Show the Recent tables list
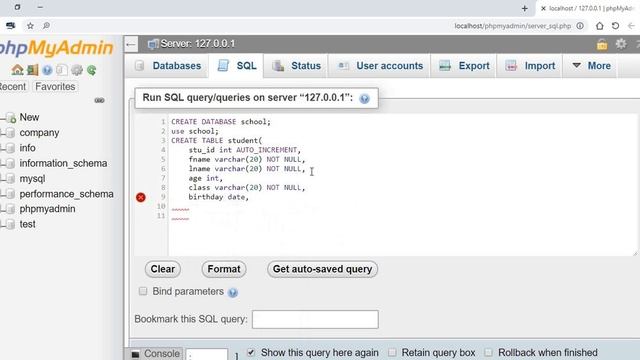Viewport: 640px width, 360px height. click(x=13, y=87)
